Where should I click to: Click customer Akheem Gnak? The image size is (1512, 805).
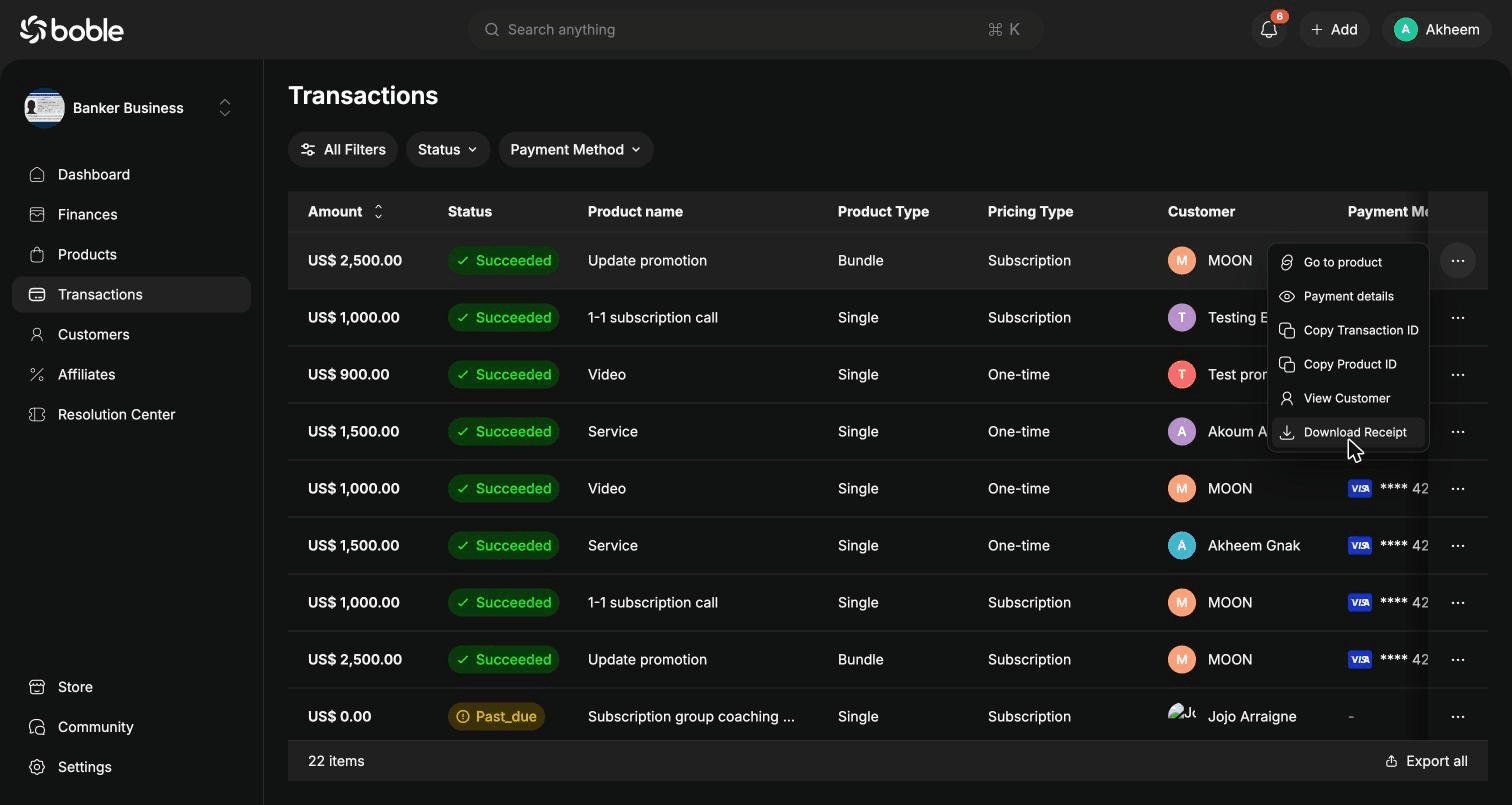click(x=1234, y=545)
